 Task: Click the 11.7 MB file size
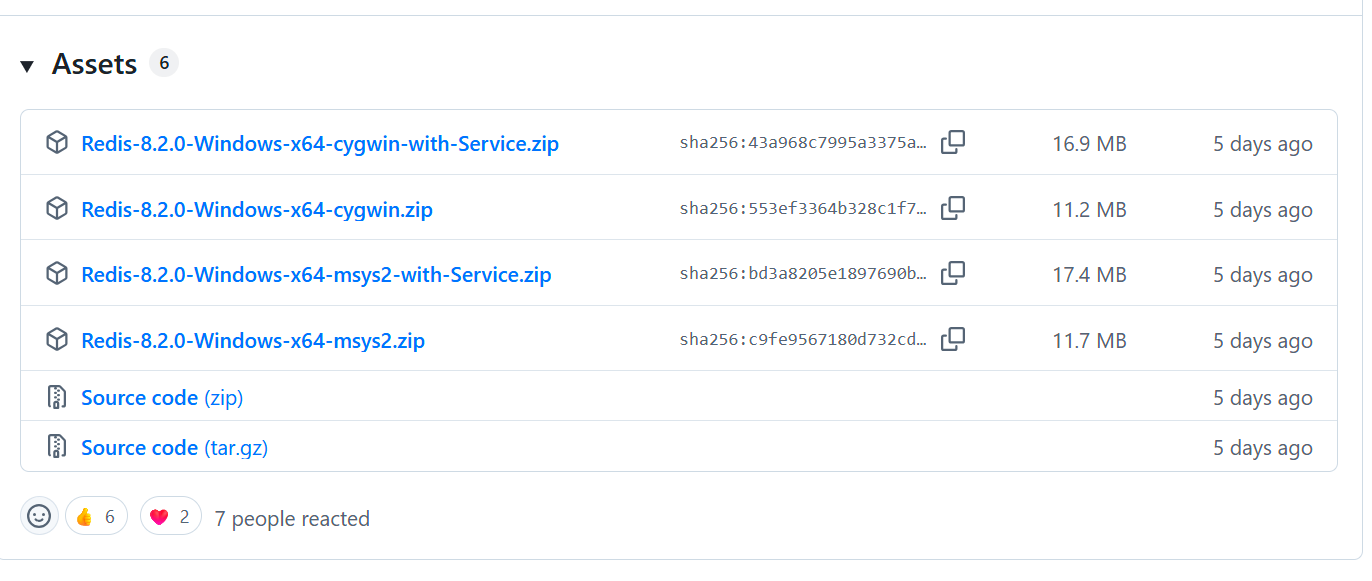[x=1089, y=341]
